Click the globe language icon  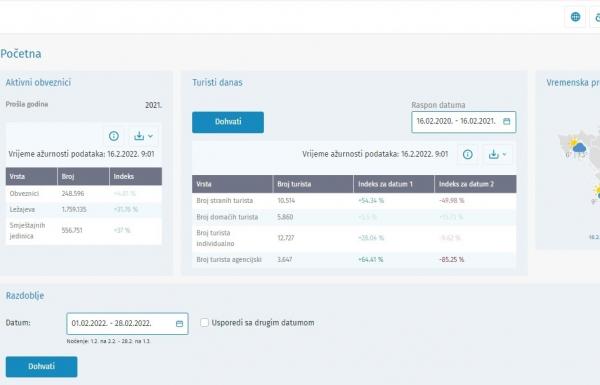[575, 17]
